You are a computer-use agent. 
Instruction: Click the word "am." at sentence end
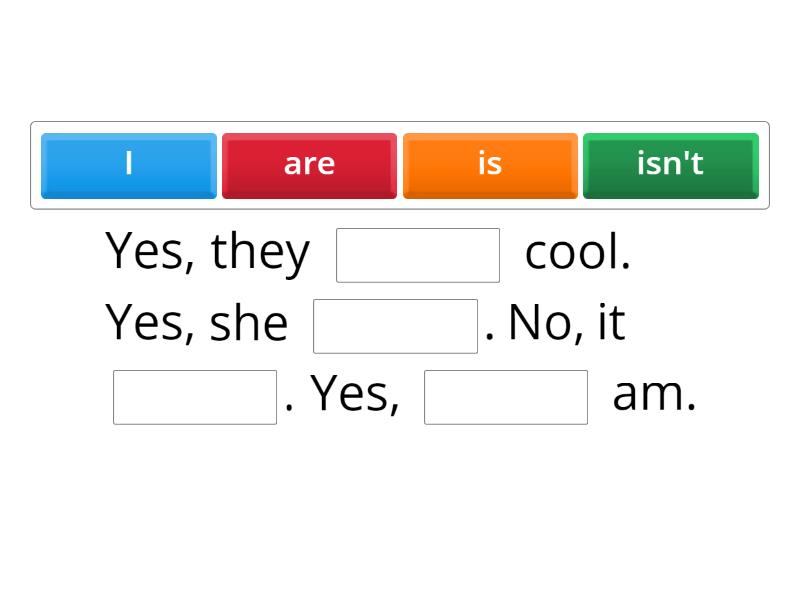coord(654,395)
